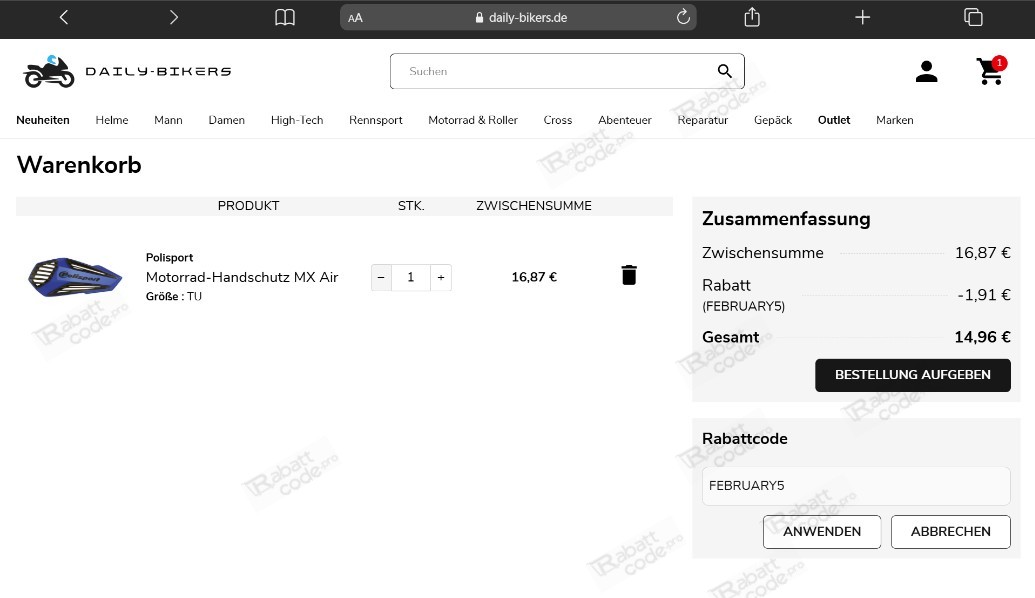Apply the FEBRUARY5 code via ANWENDEN

click(821, 531)
